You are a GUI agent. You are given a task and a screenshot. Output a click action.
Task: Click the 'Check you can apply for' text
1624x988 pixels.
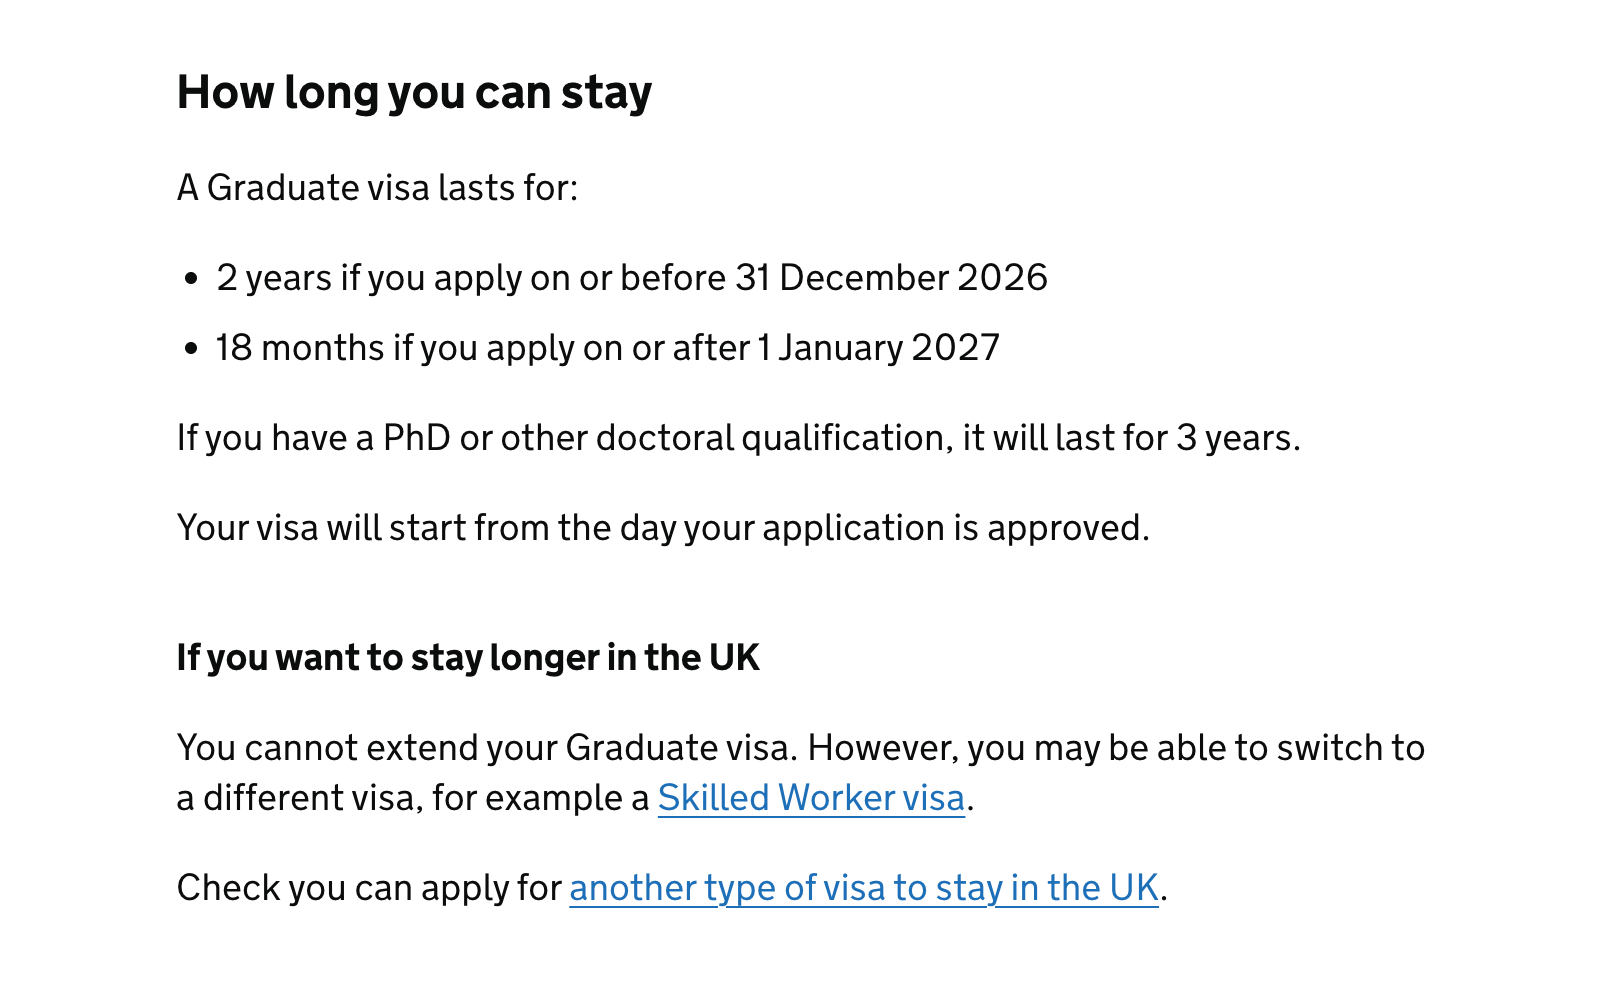(369, 888)
